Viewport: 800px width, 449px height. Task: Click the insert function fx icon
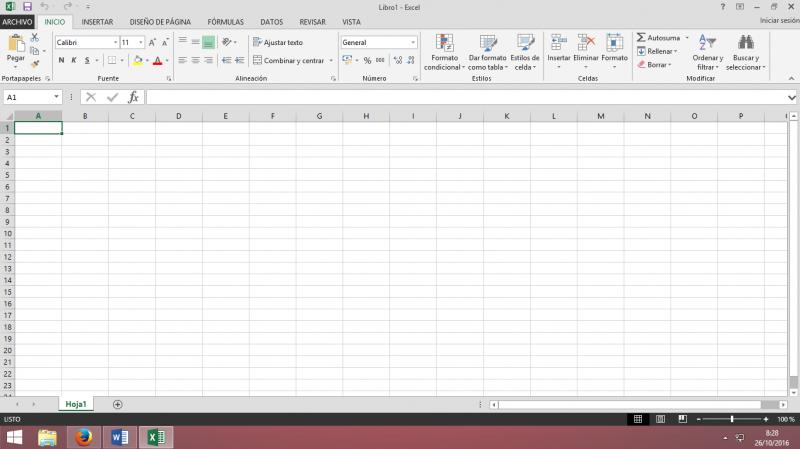point(133,97)
